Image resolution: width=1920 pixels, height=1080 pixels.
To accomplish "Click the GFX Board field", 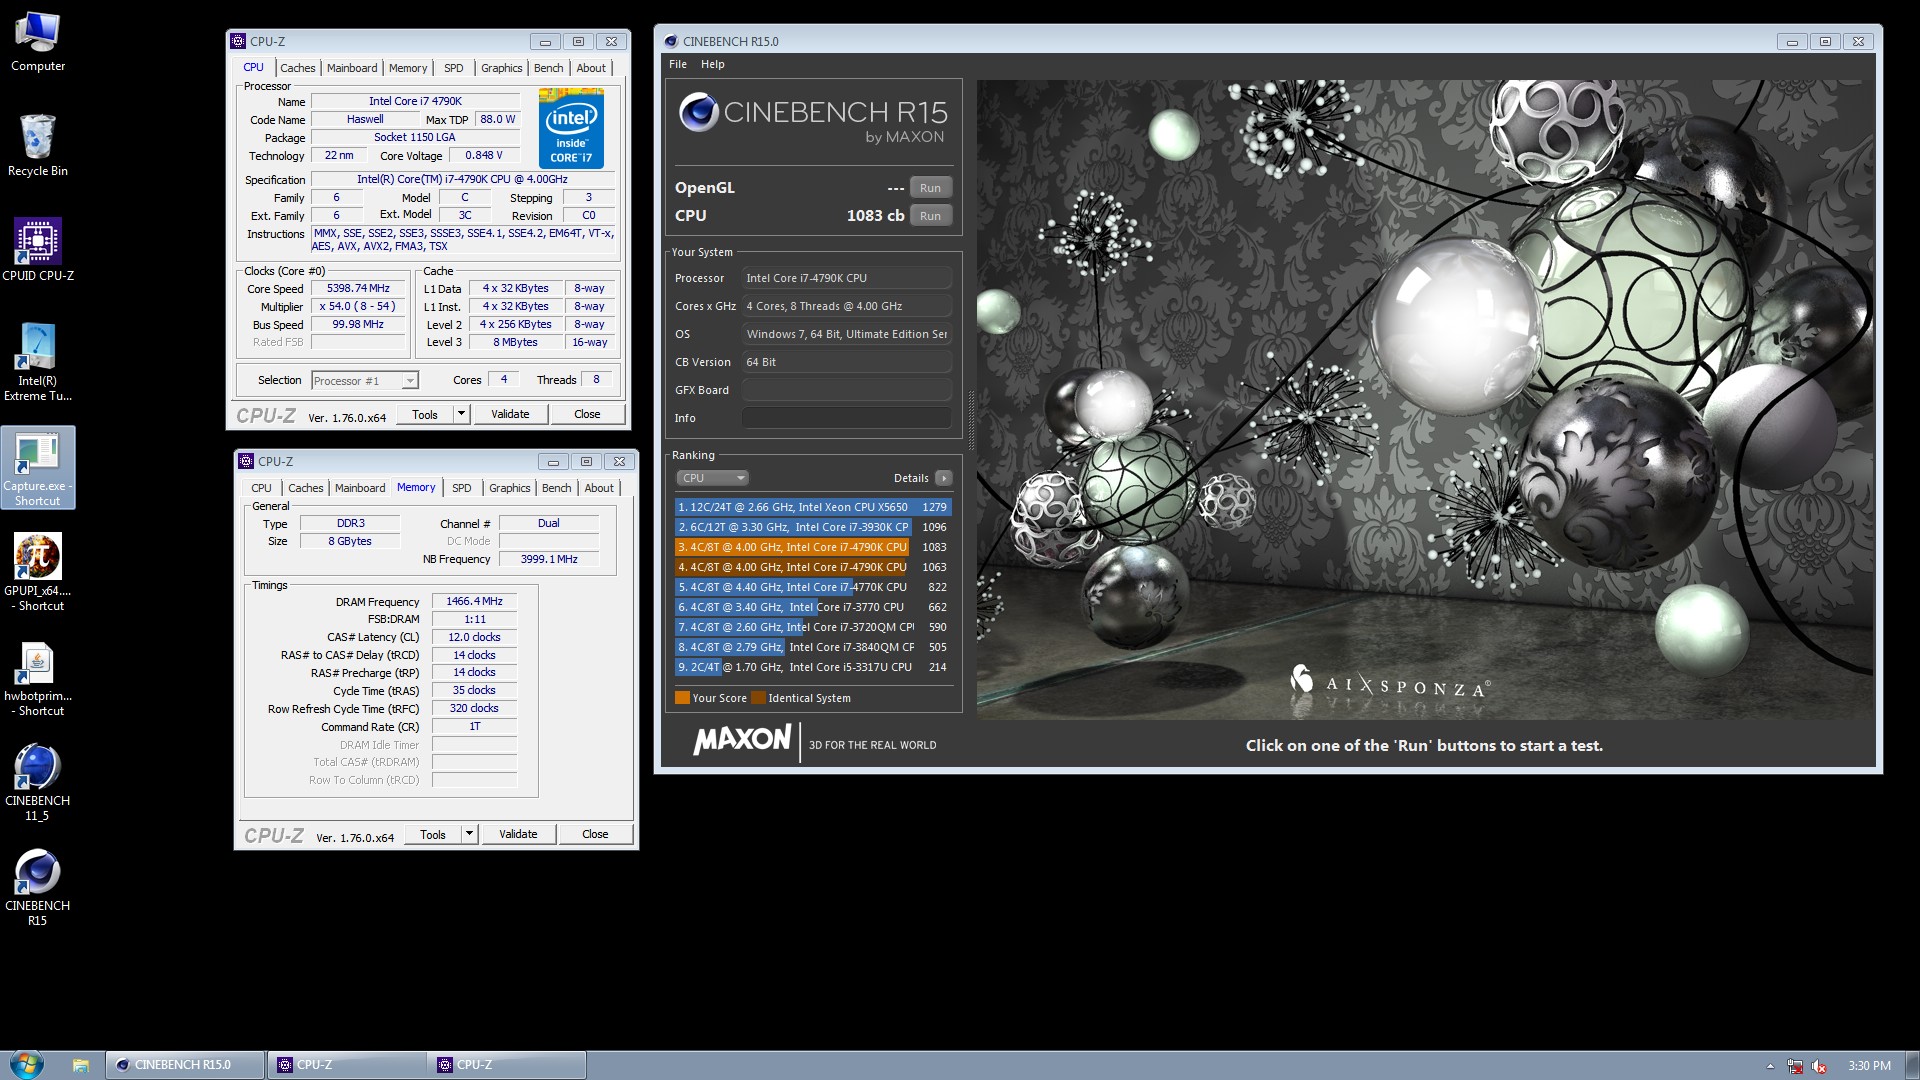I will (x=846, y=390).
